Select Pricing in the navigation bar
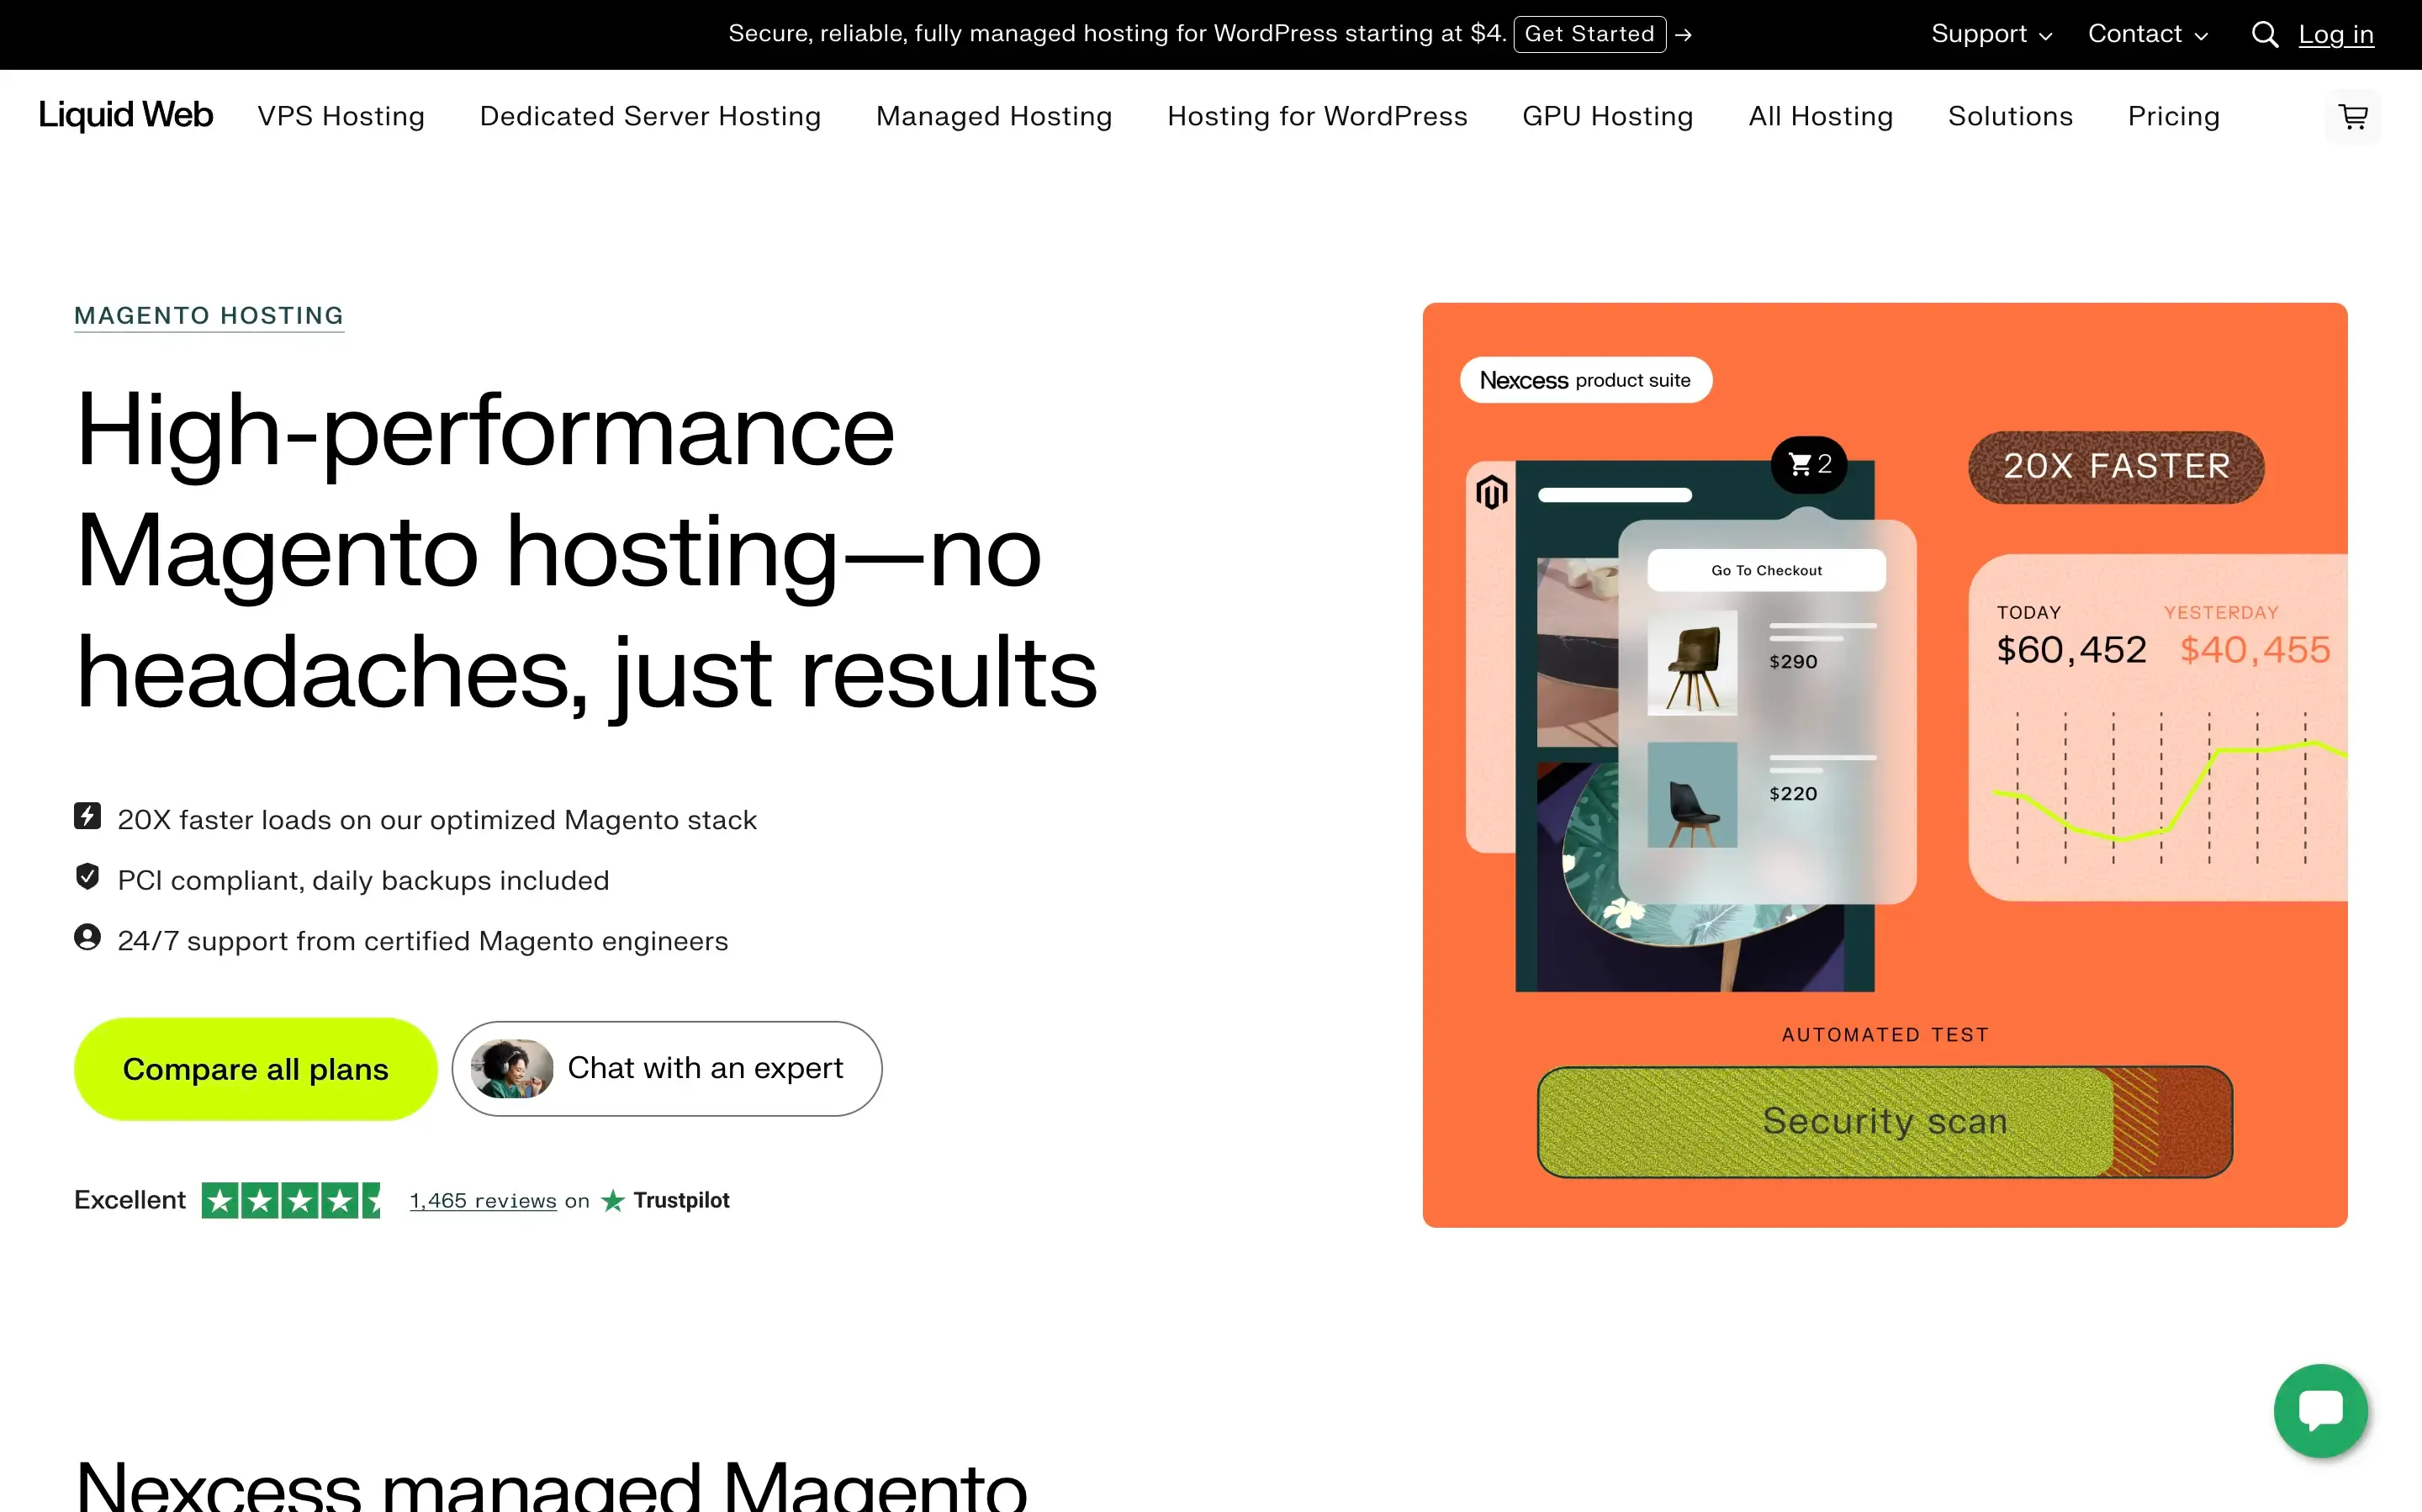 click(2173, 117)
